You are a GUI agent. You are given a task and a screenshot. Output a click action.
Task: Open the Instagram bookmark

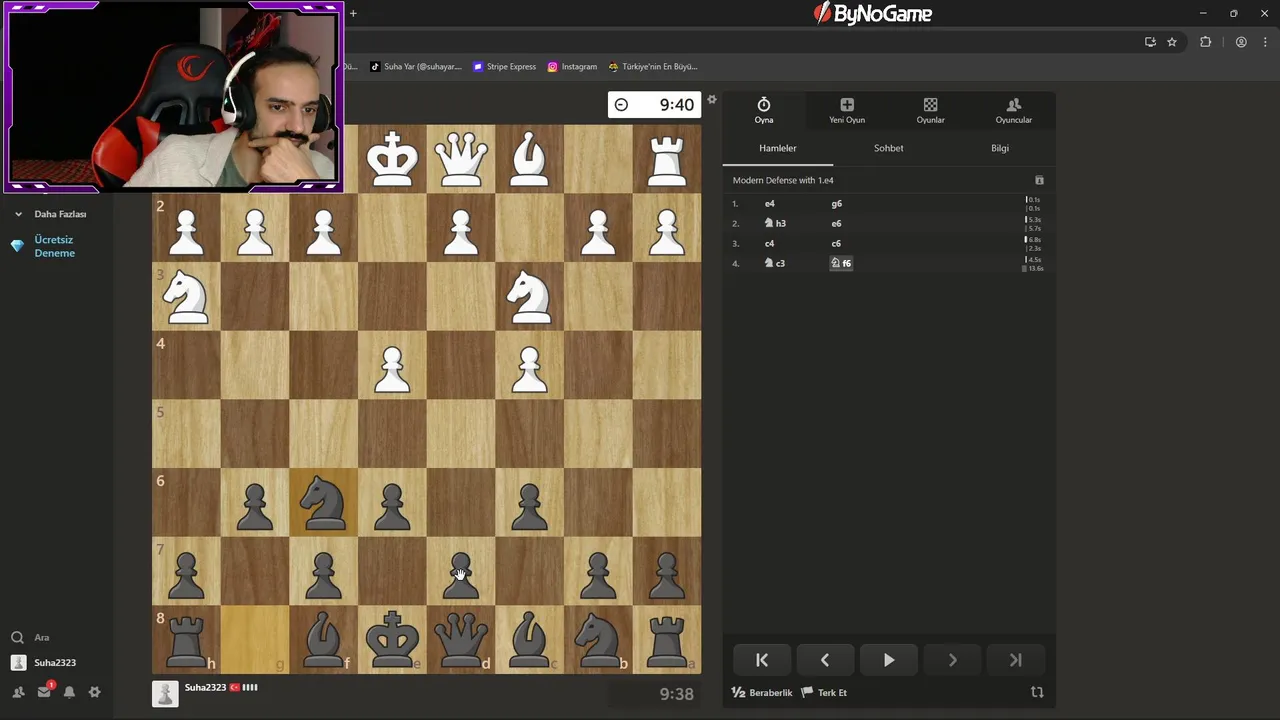pos(572,66)
